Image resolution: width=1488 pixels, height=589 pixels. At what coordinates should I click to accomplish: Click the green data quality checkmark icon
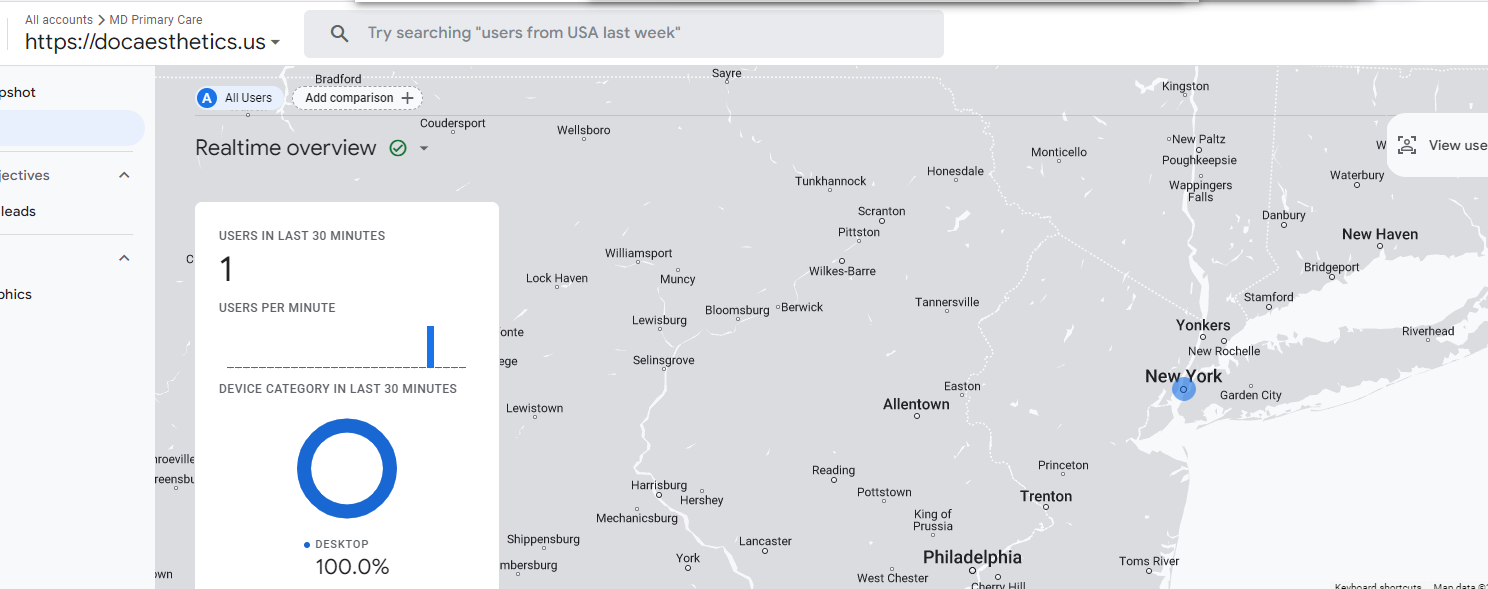tap(398, 148)
